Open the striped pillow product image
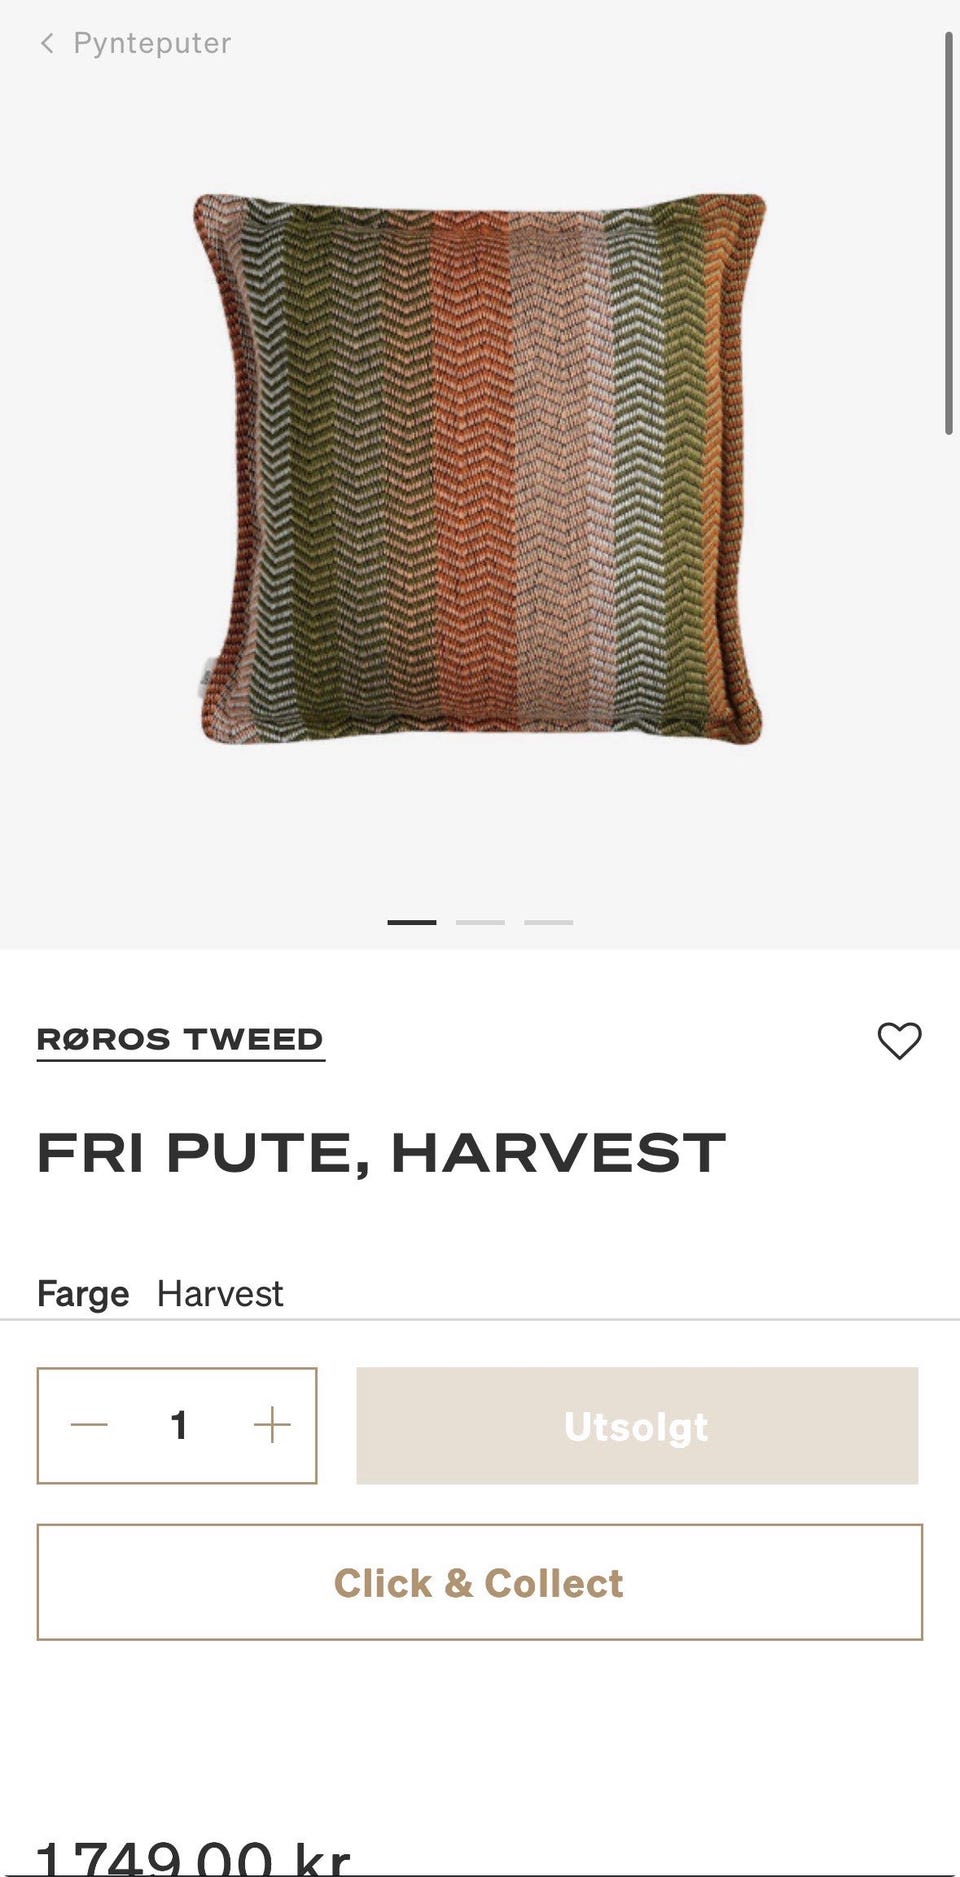The image size is (960, 1877). pyautogui.click(x=479, y=468)
